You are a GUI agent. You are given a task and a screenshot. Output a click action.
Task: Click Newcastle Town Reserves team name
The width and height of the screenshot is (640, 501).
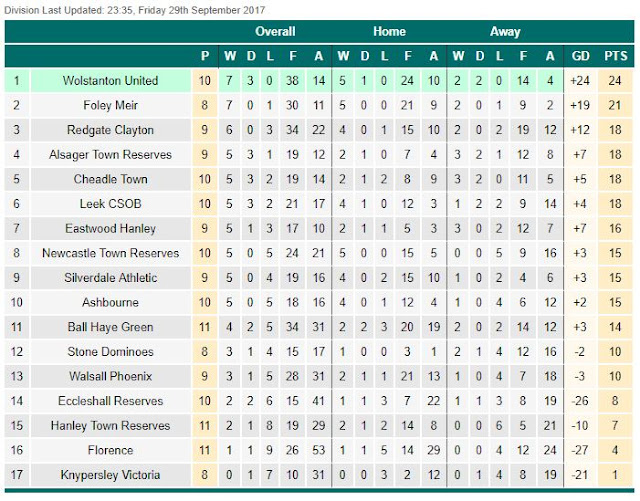110,253
